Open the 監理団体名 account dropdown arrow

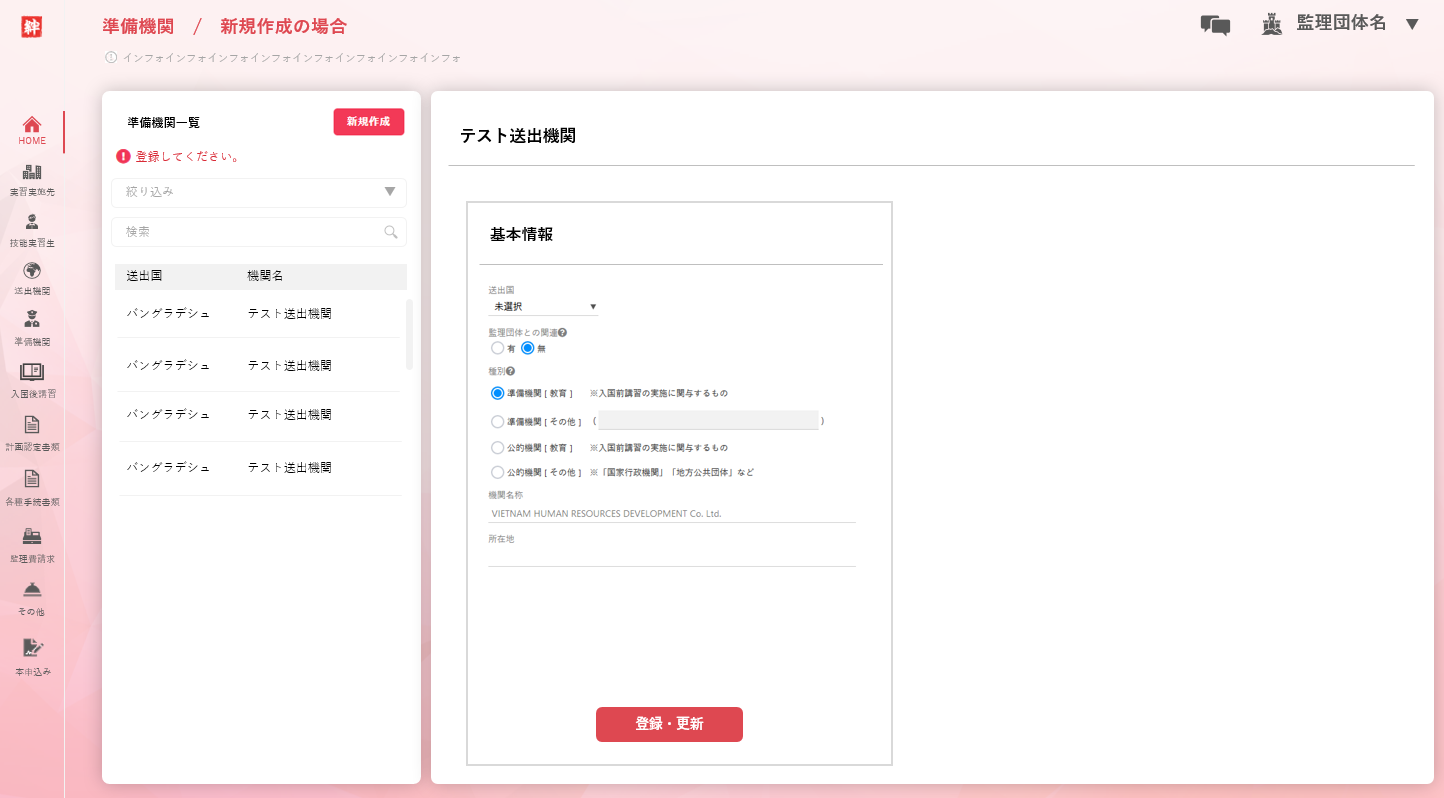(1412, 25)
